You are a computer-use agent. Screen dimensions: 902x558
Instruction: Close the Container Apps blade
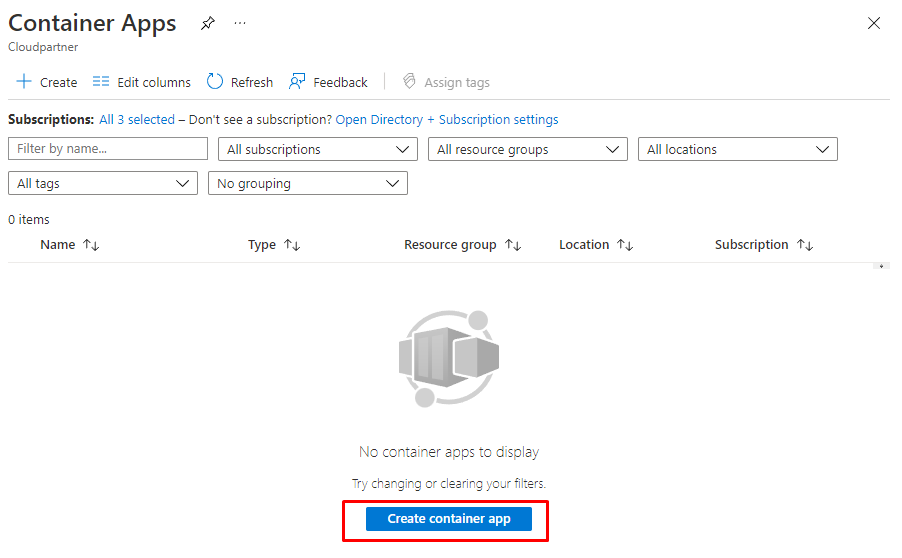[874, 23]
